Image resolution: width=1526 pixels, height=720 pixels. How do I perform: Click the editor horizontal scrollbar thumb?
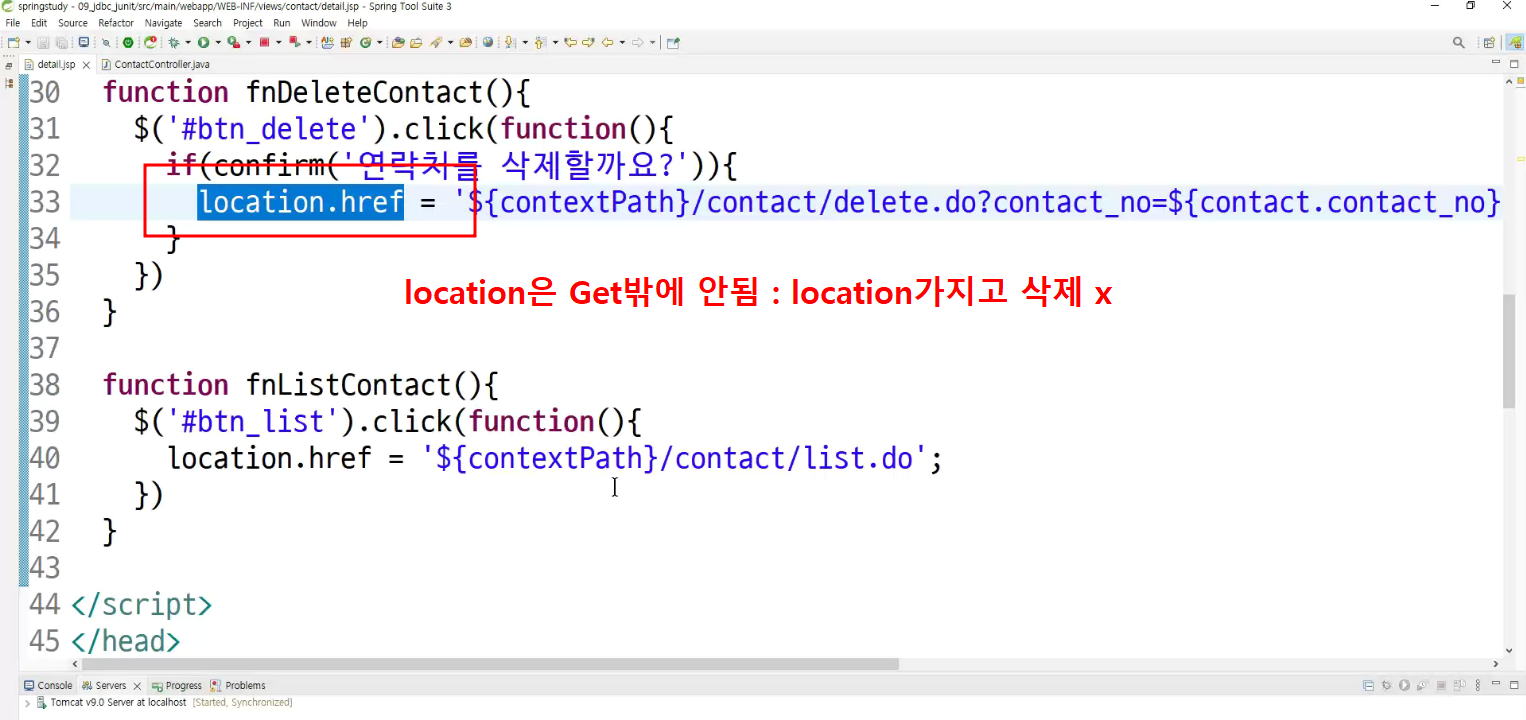pos(492,664)
